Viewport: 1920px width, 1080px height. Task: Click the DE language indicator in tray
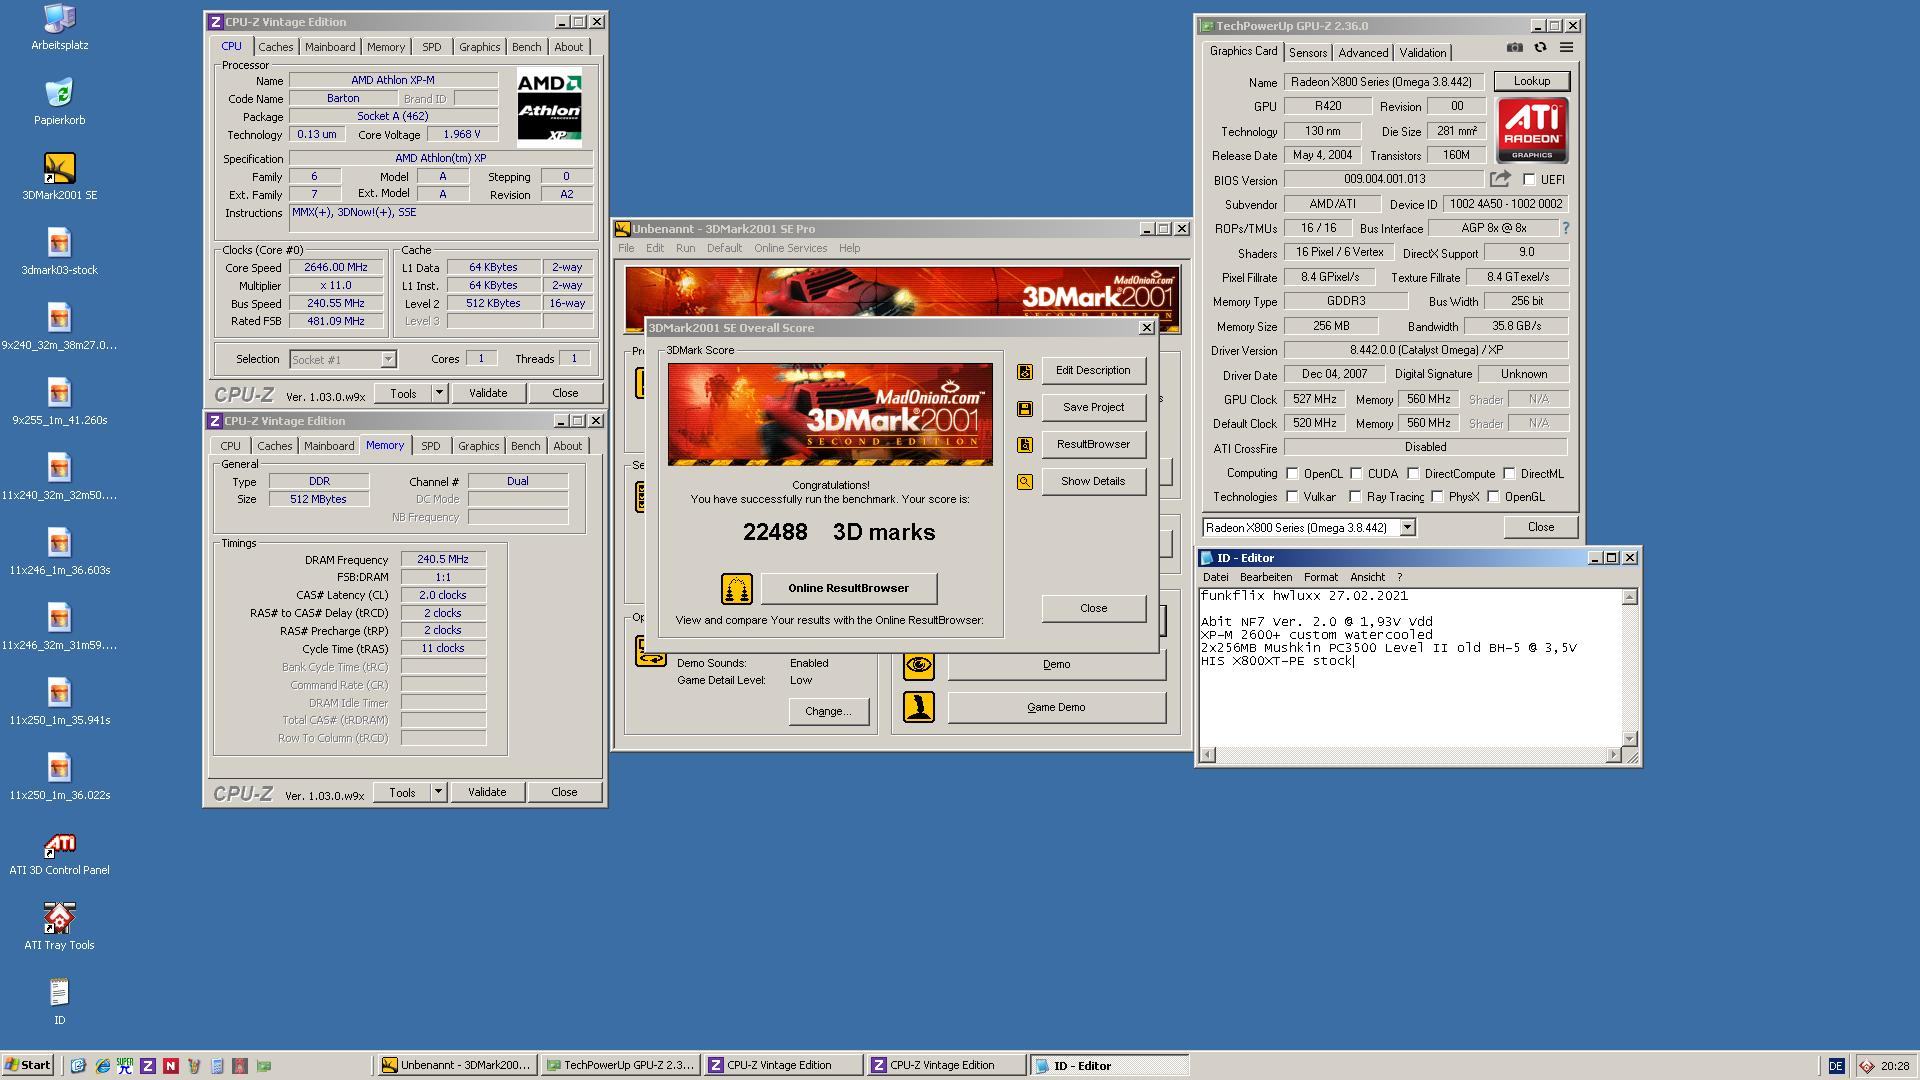tap(1836, 1066)
